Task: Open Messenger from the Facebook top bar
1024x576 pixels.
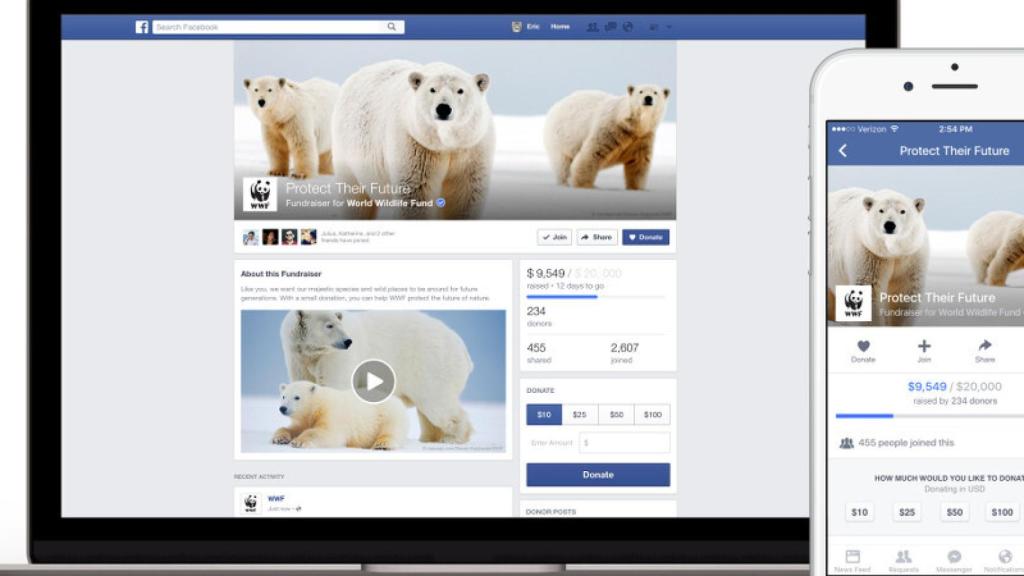Action: tap(612, 27)
